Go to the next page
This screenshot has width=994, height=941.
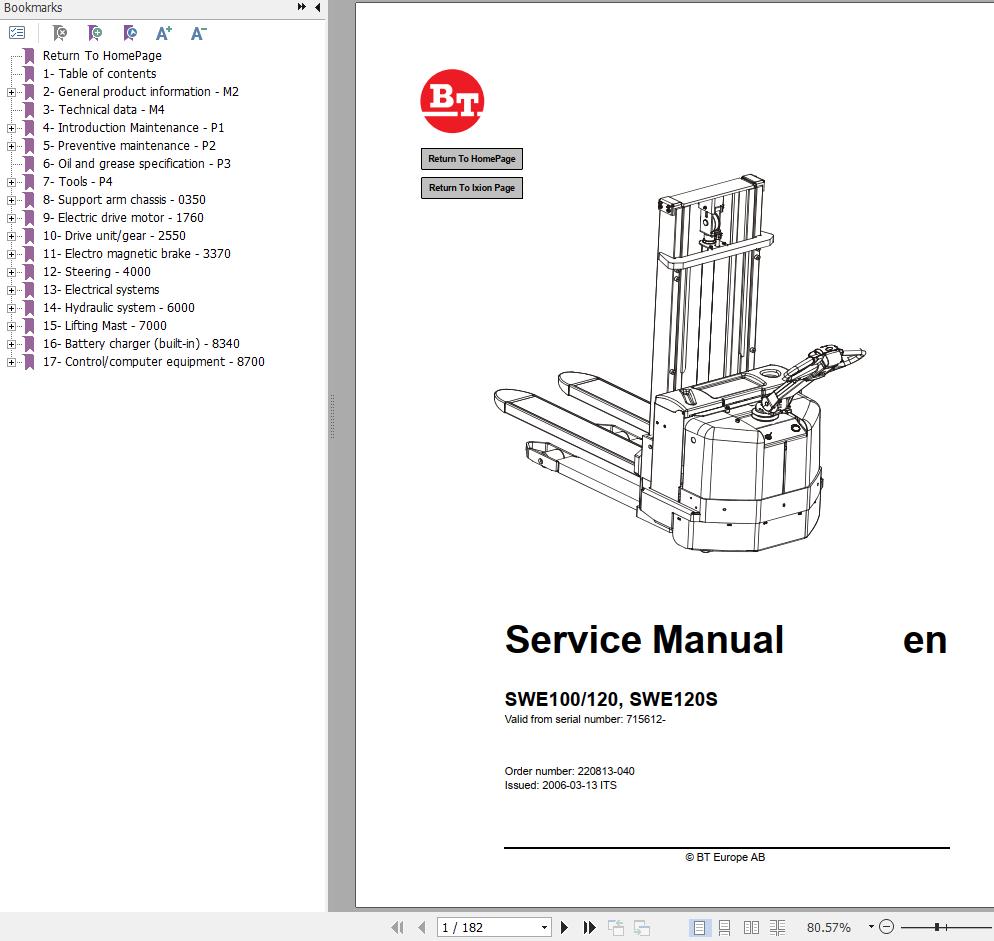coord(565,927)
